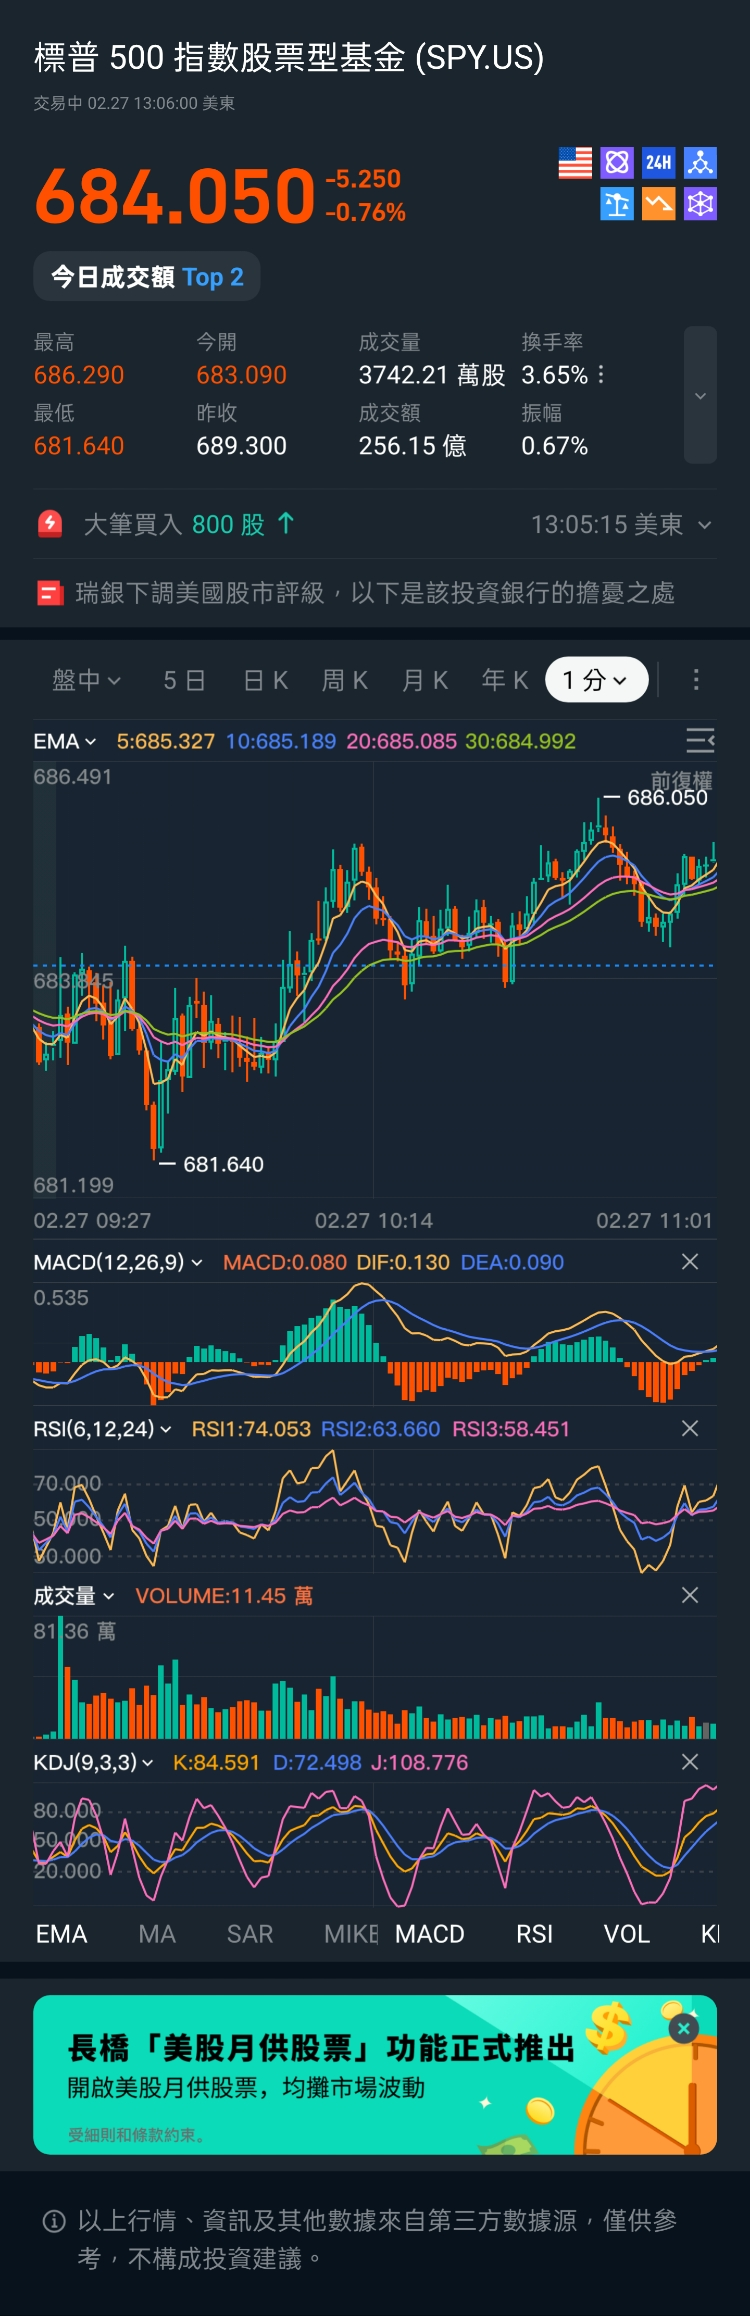Expand the quote details chevron panel
The image size is (750, 2316).
700,395
